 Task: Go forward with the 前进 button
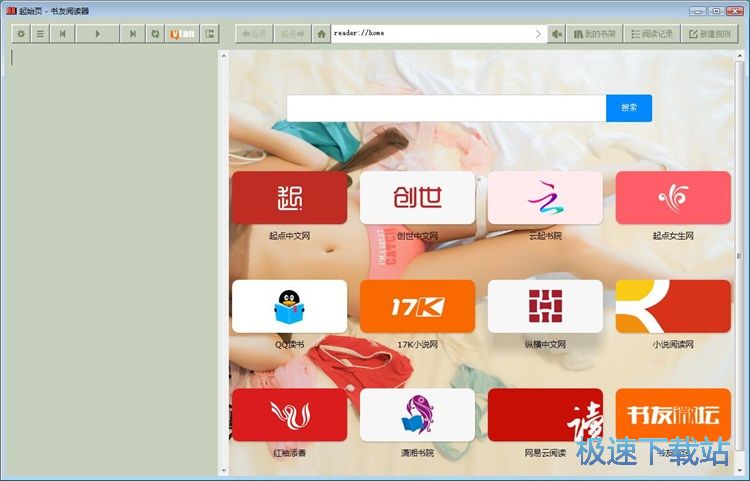coord(293,34)
